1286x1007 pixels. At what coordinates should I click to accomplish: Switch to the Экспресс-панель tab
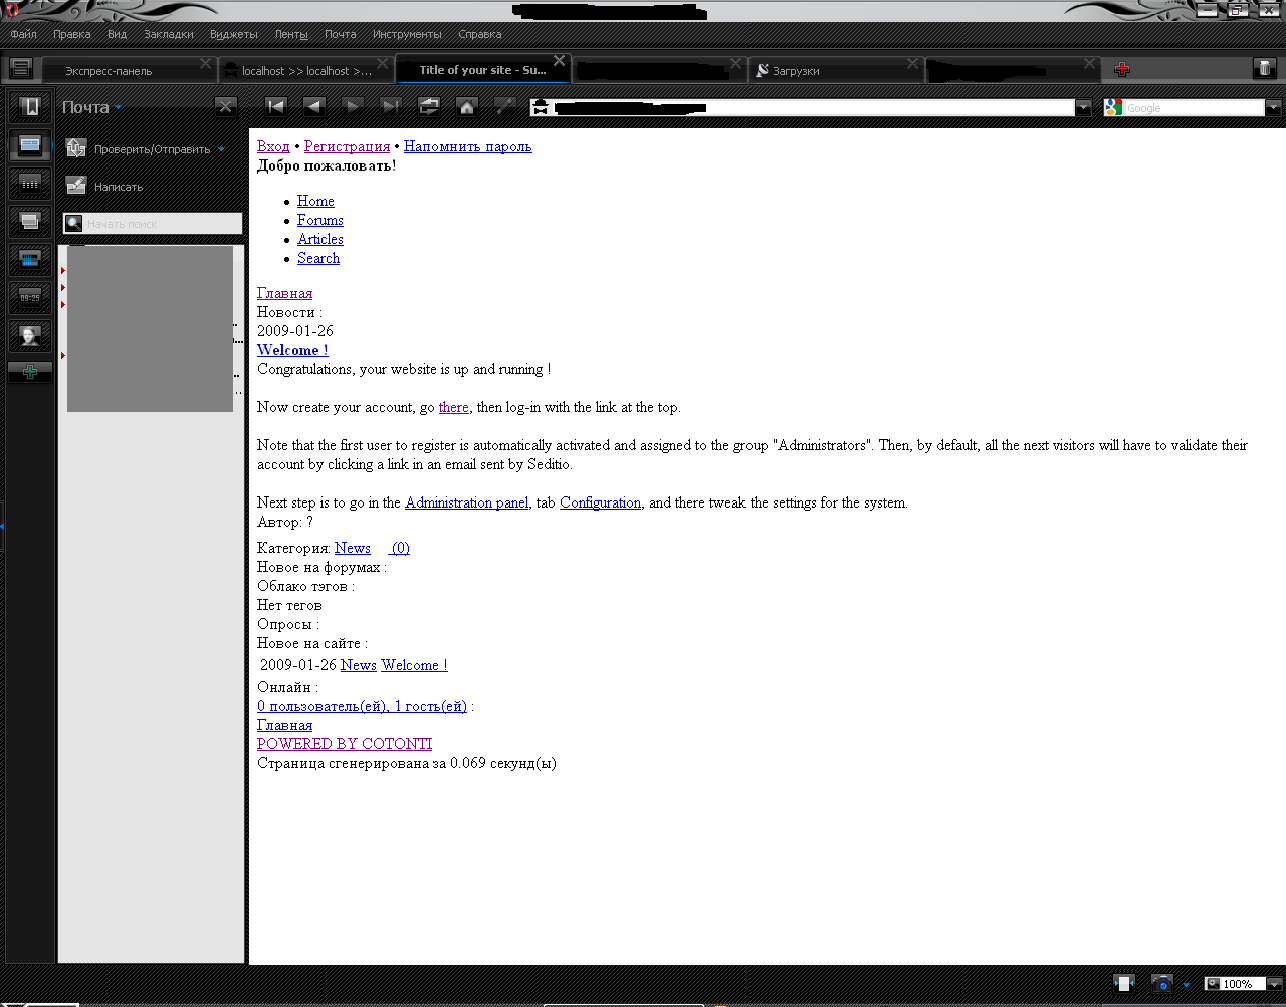[129, 70]
